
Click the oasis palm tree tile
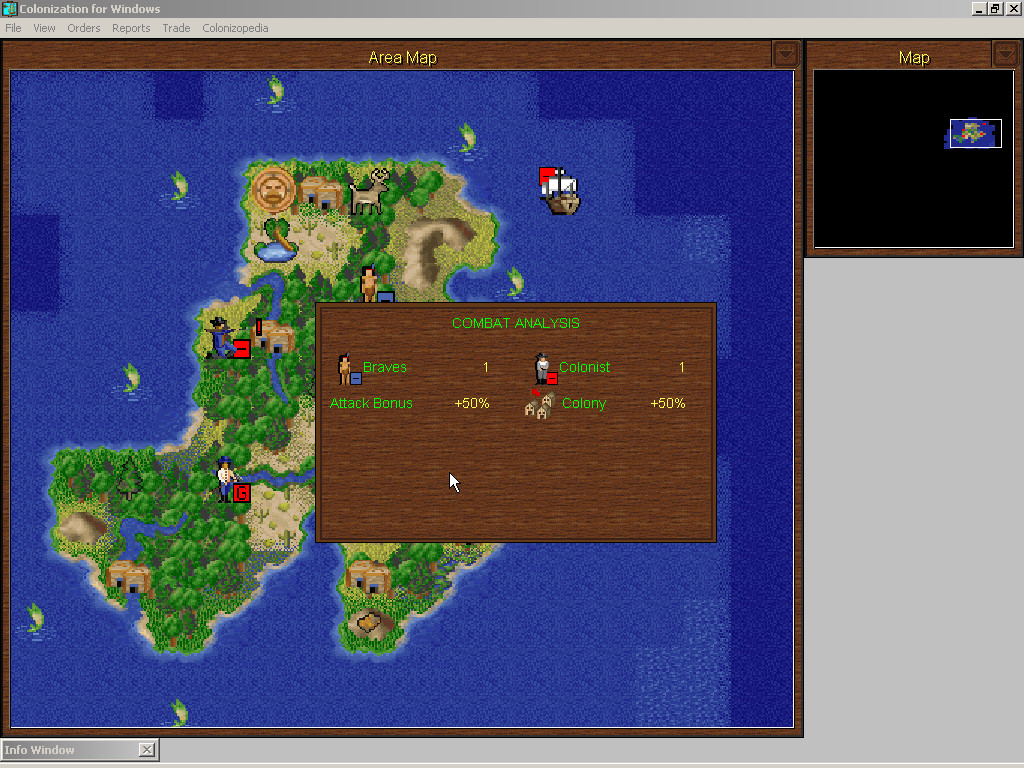277,240
